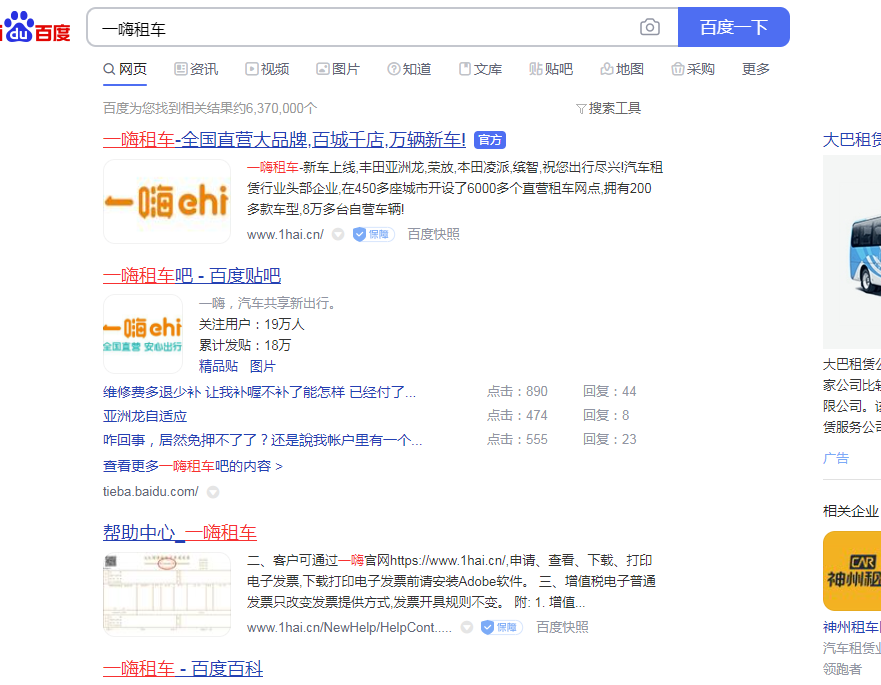Go to the 文库 tab
Image resolution: width=881 pixels, height=685 pixels.
pos(480,69)
